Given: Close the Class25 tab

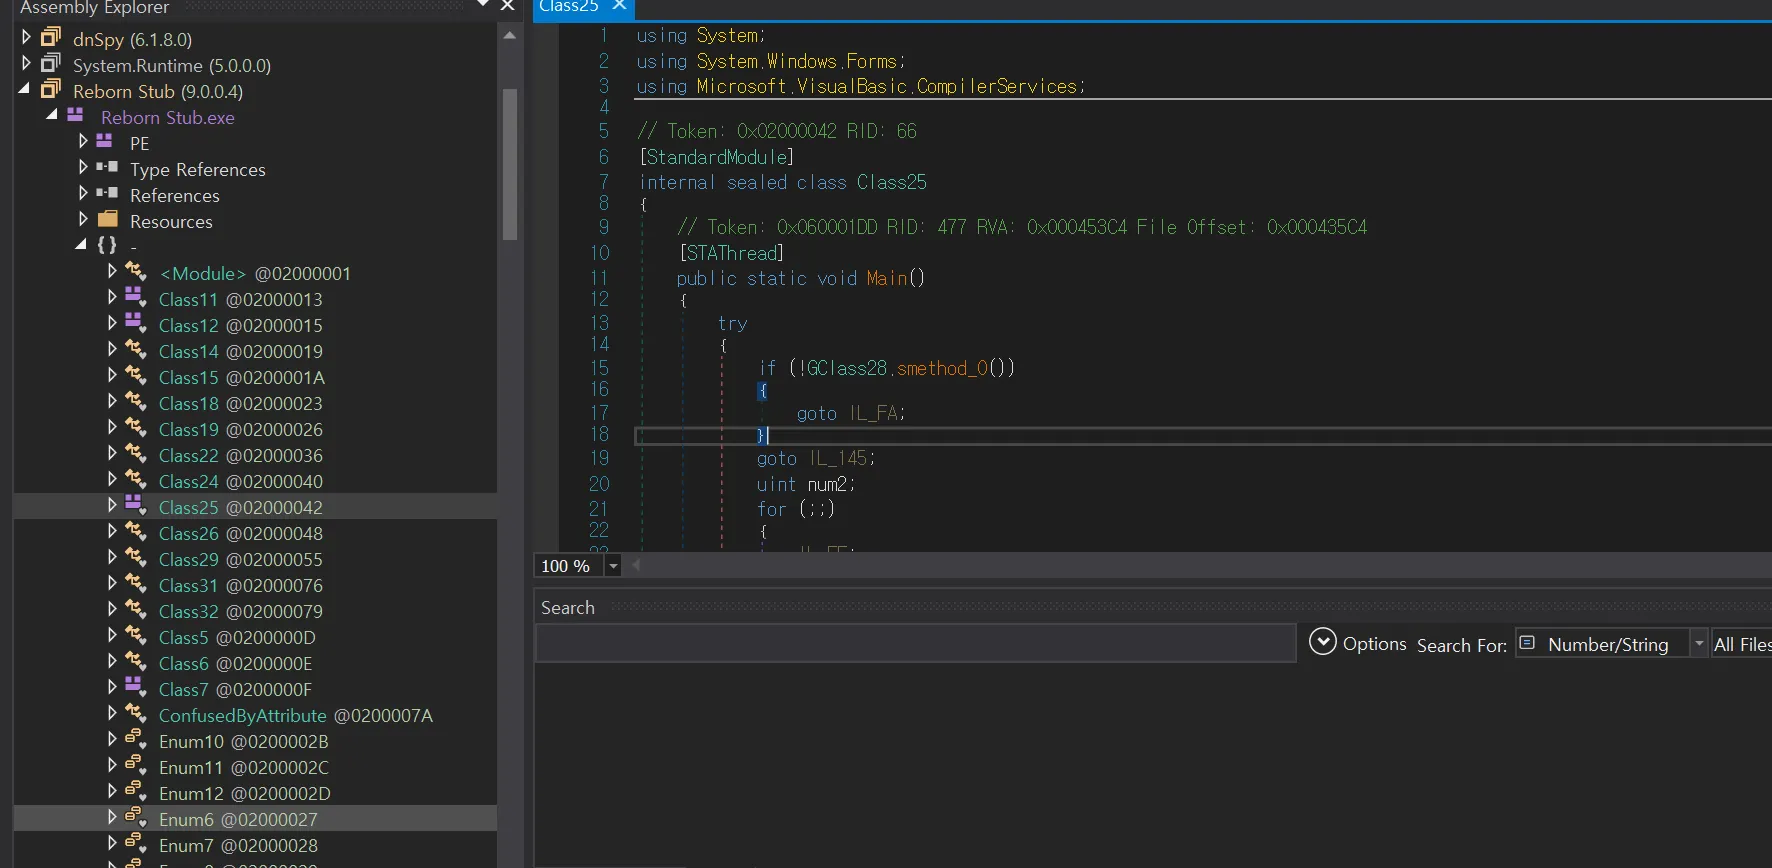Looking at the screenshot, I should click(619, 6).
